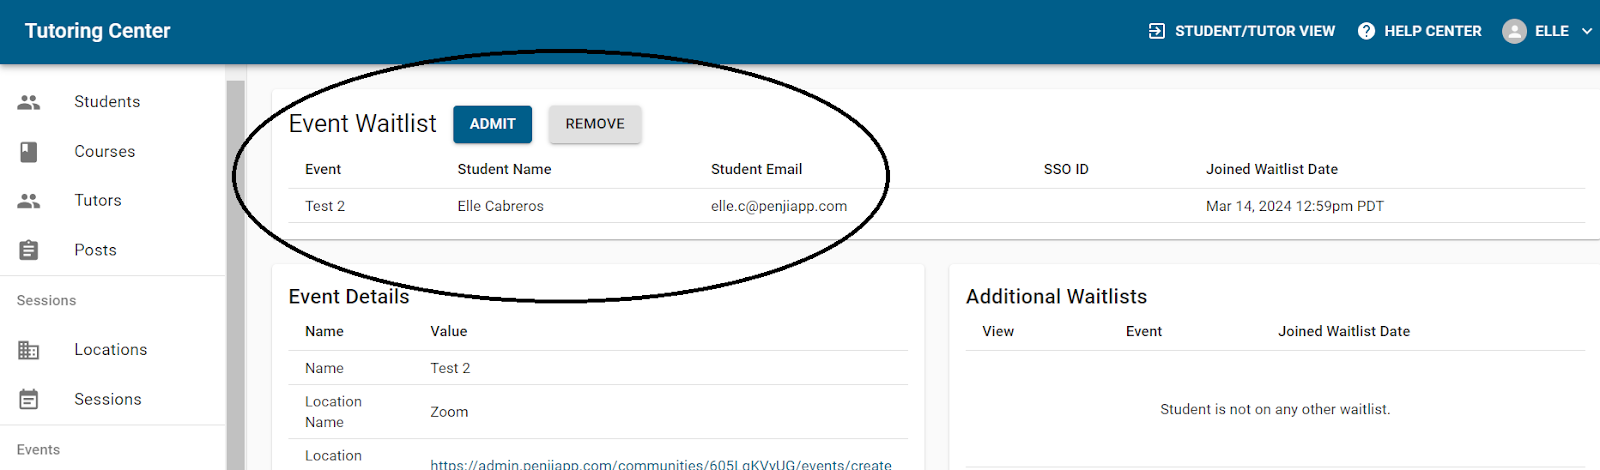This screenshot has width=1600, height=470.
Task: Click the Posts clipboard icon
Action: click(x=29, y=250)
